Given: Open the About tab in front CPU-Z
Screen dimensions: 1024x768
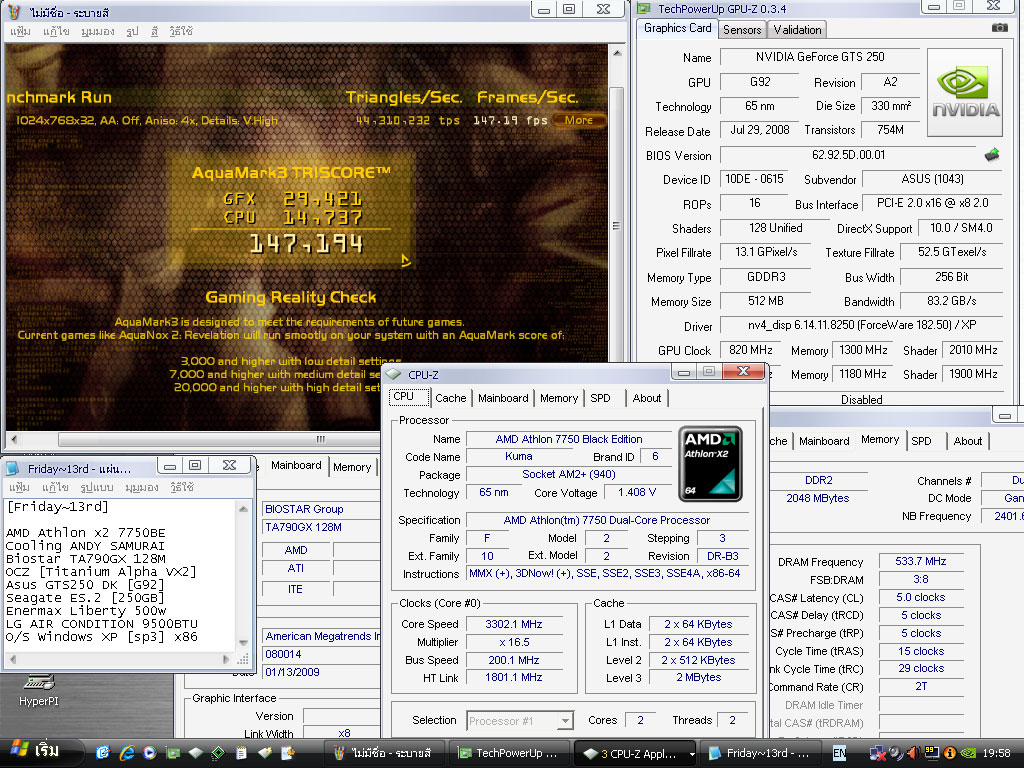Looking at the screenshot, I should point(647,398).
